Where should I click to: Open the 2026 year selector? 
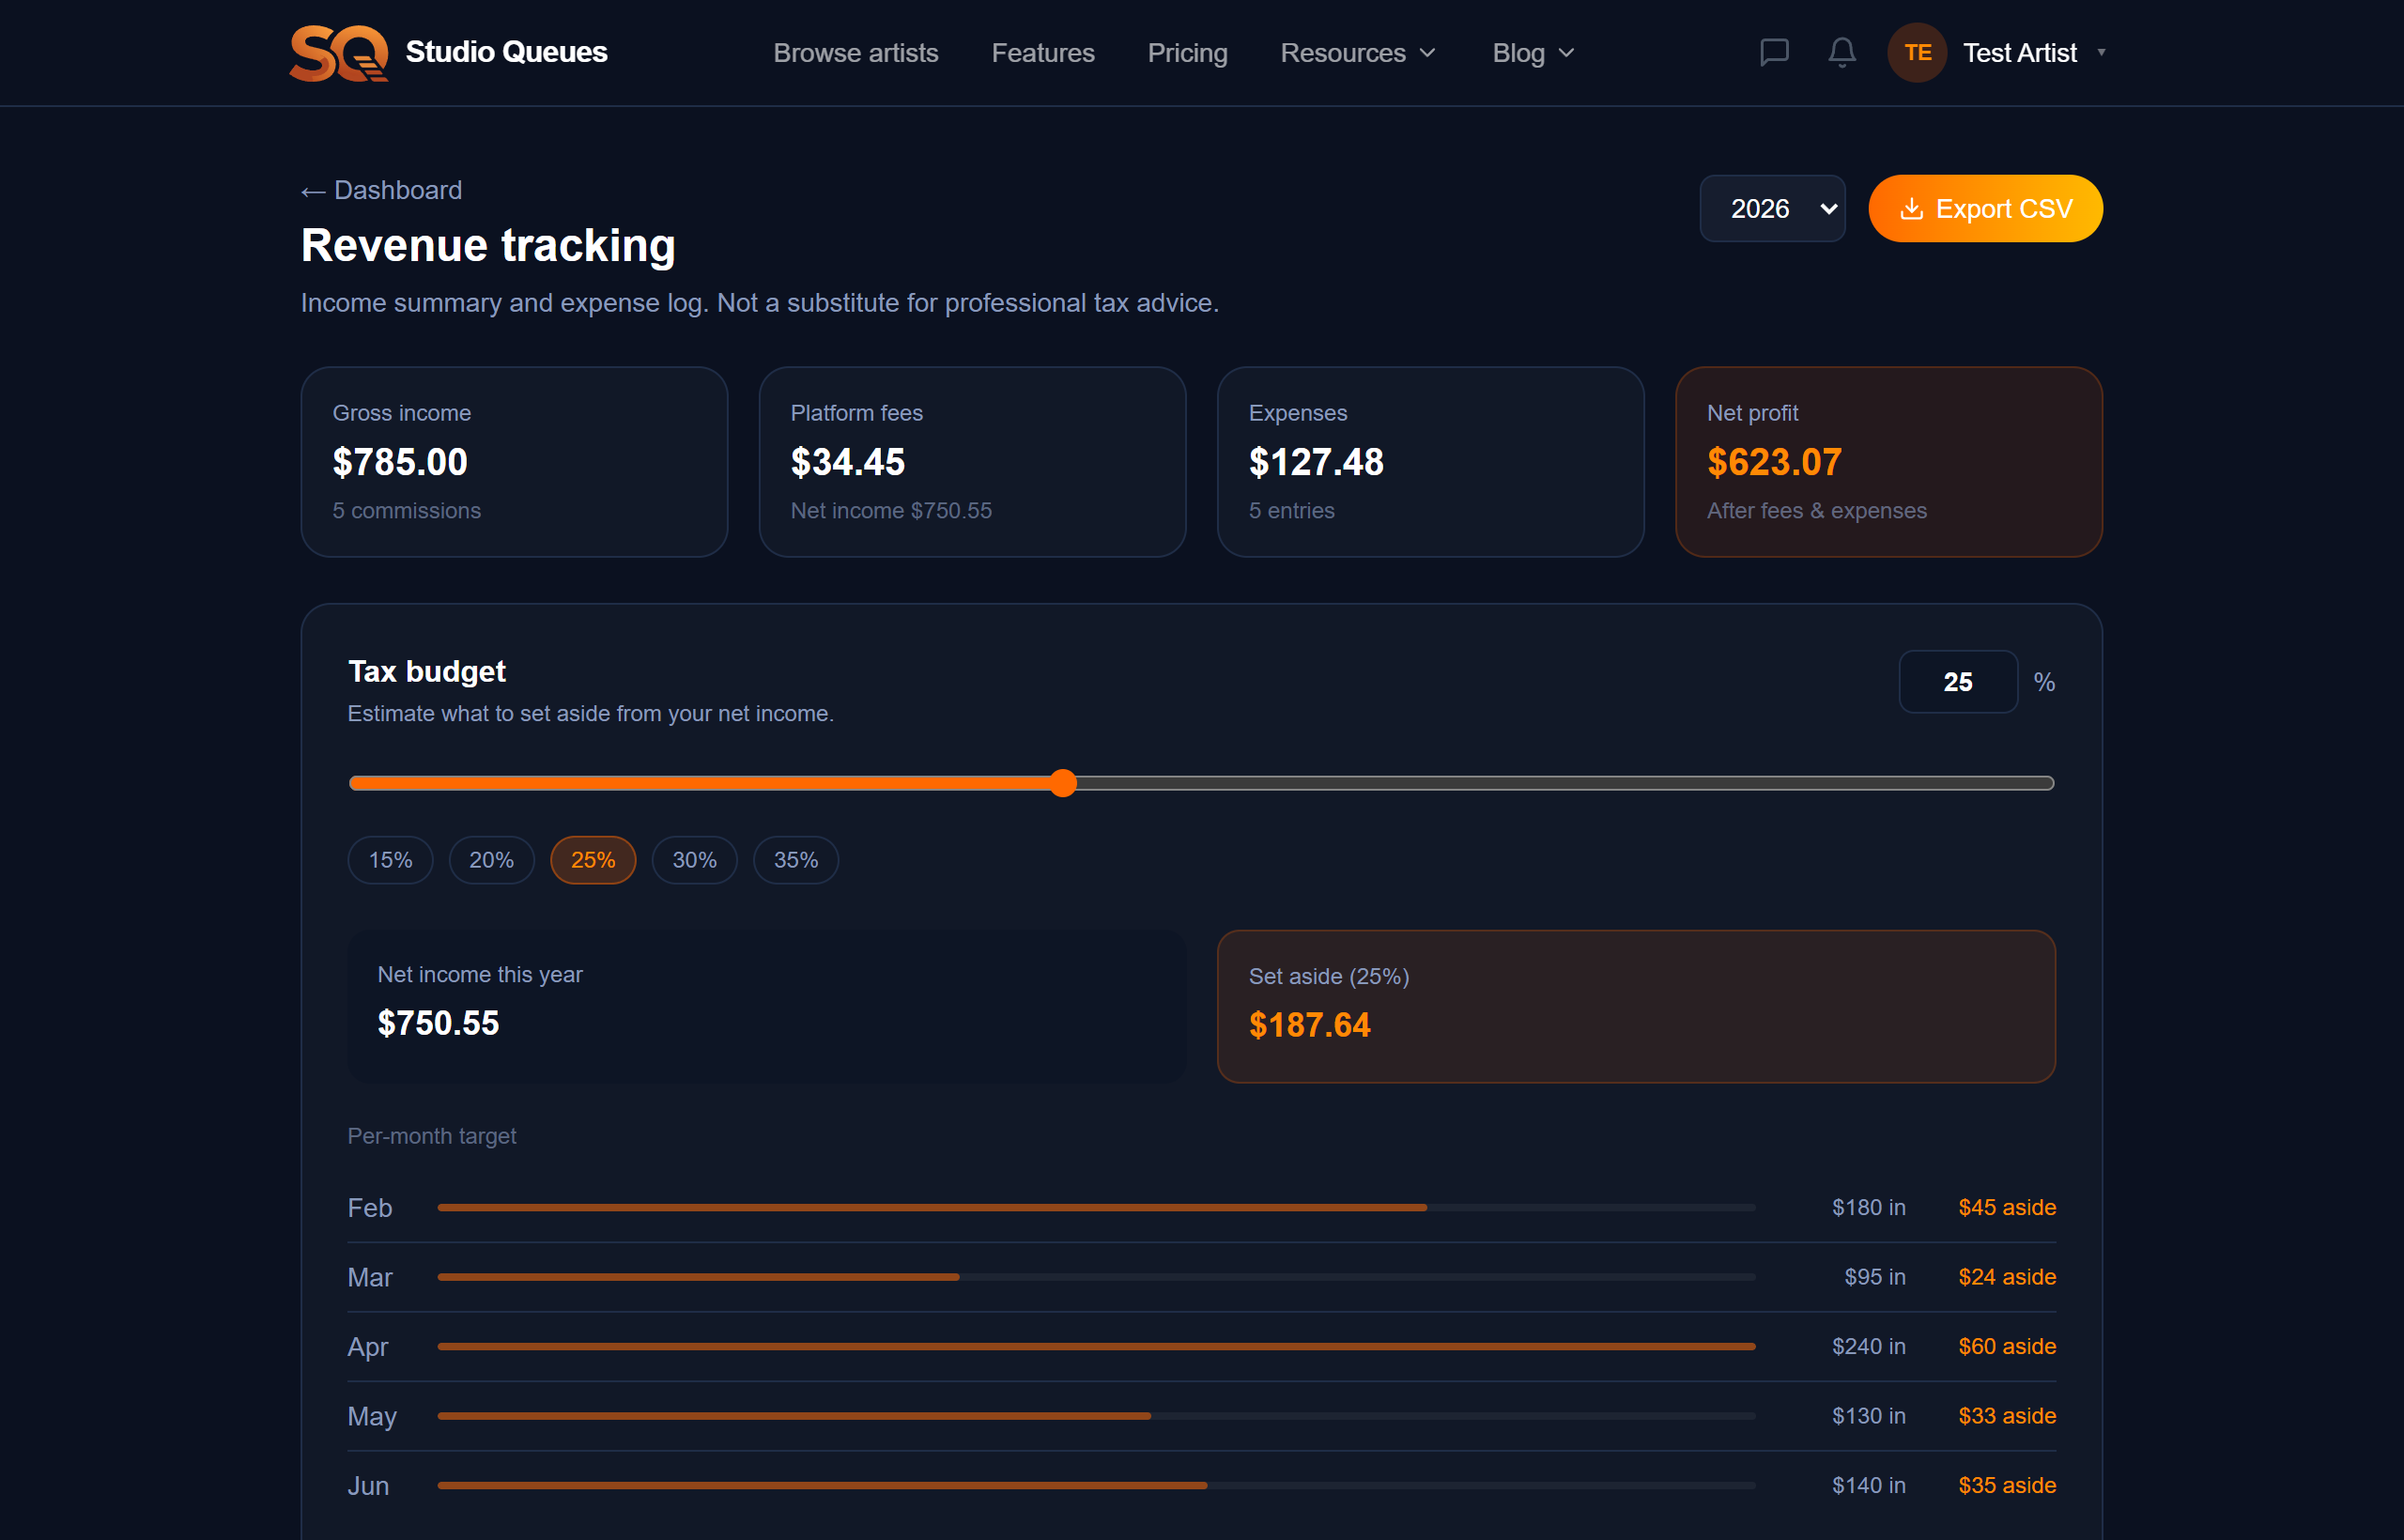point(1772,208)
